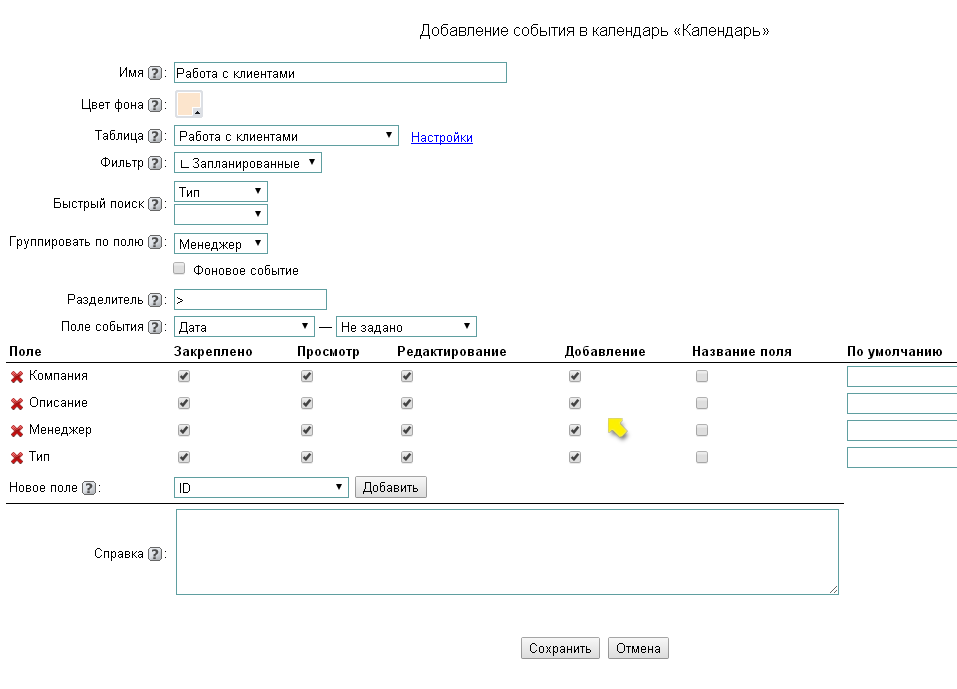Screen dimensions: 957x689
Task: Click the help icon next to Имя
Action: [x=155, y=73]
